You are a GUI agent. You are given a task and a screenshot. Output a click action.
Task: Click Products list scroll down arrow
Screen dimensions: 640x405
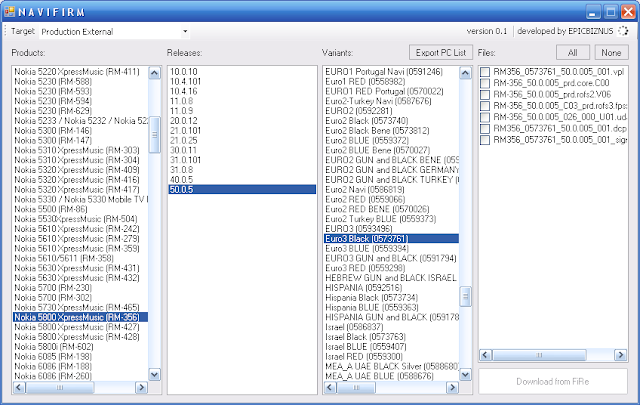coord(154,374)
